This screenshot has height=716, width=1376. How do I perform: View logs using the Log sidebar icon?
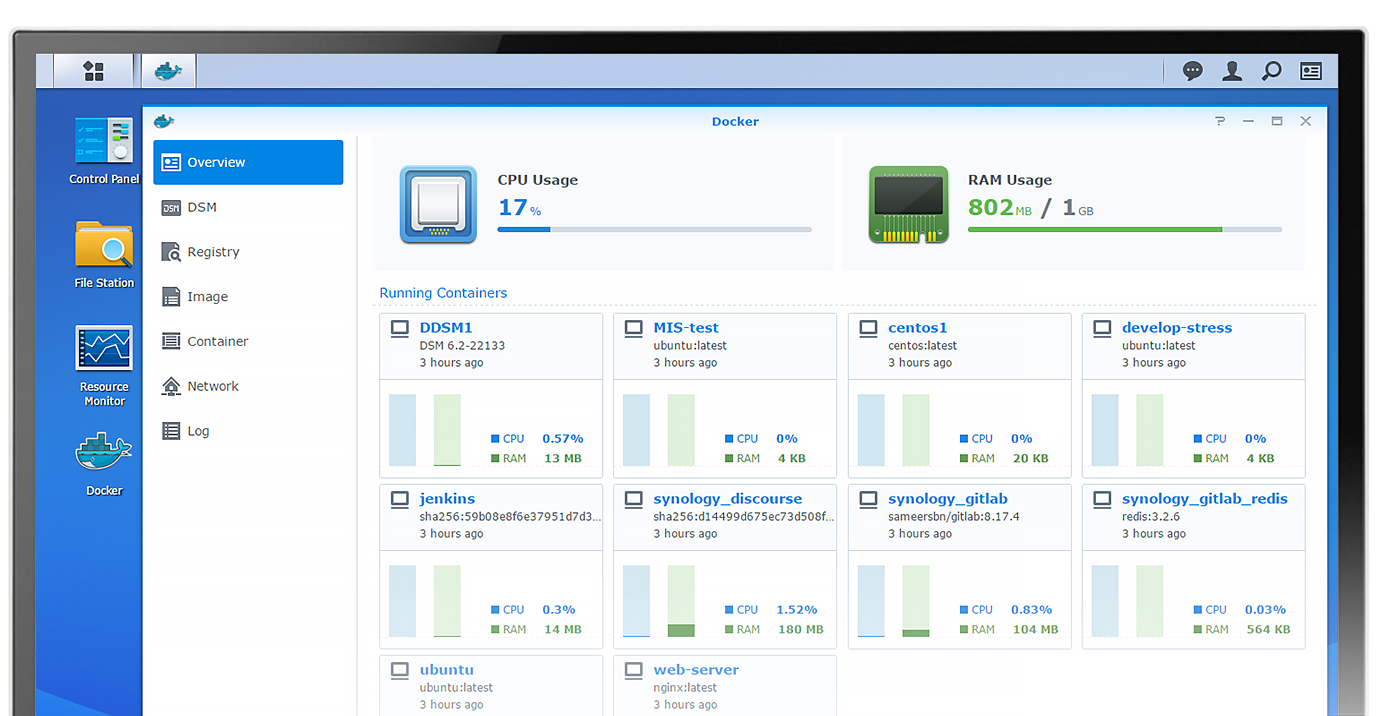click(x=169, y=431)
